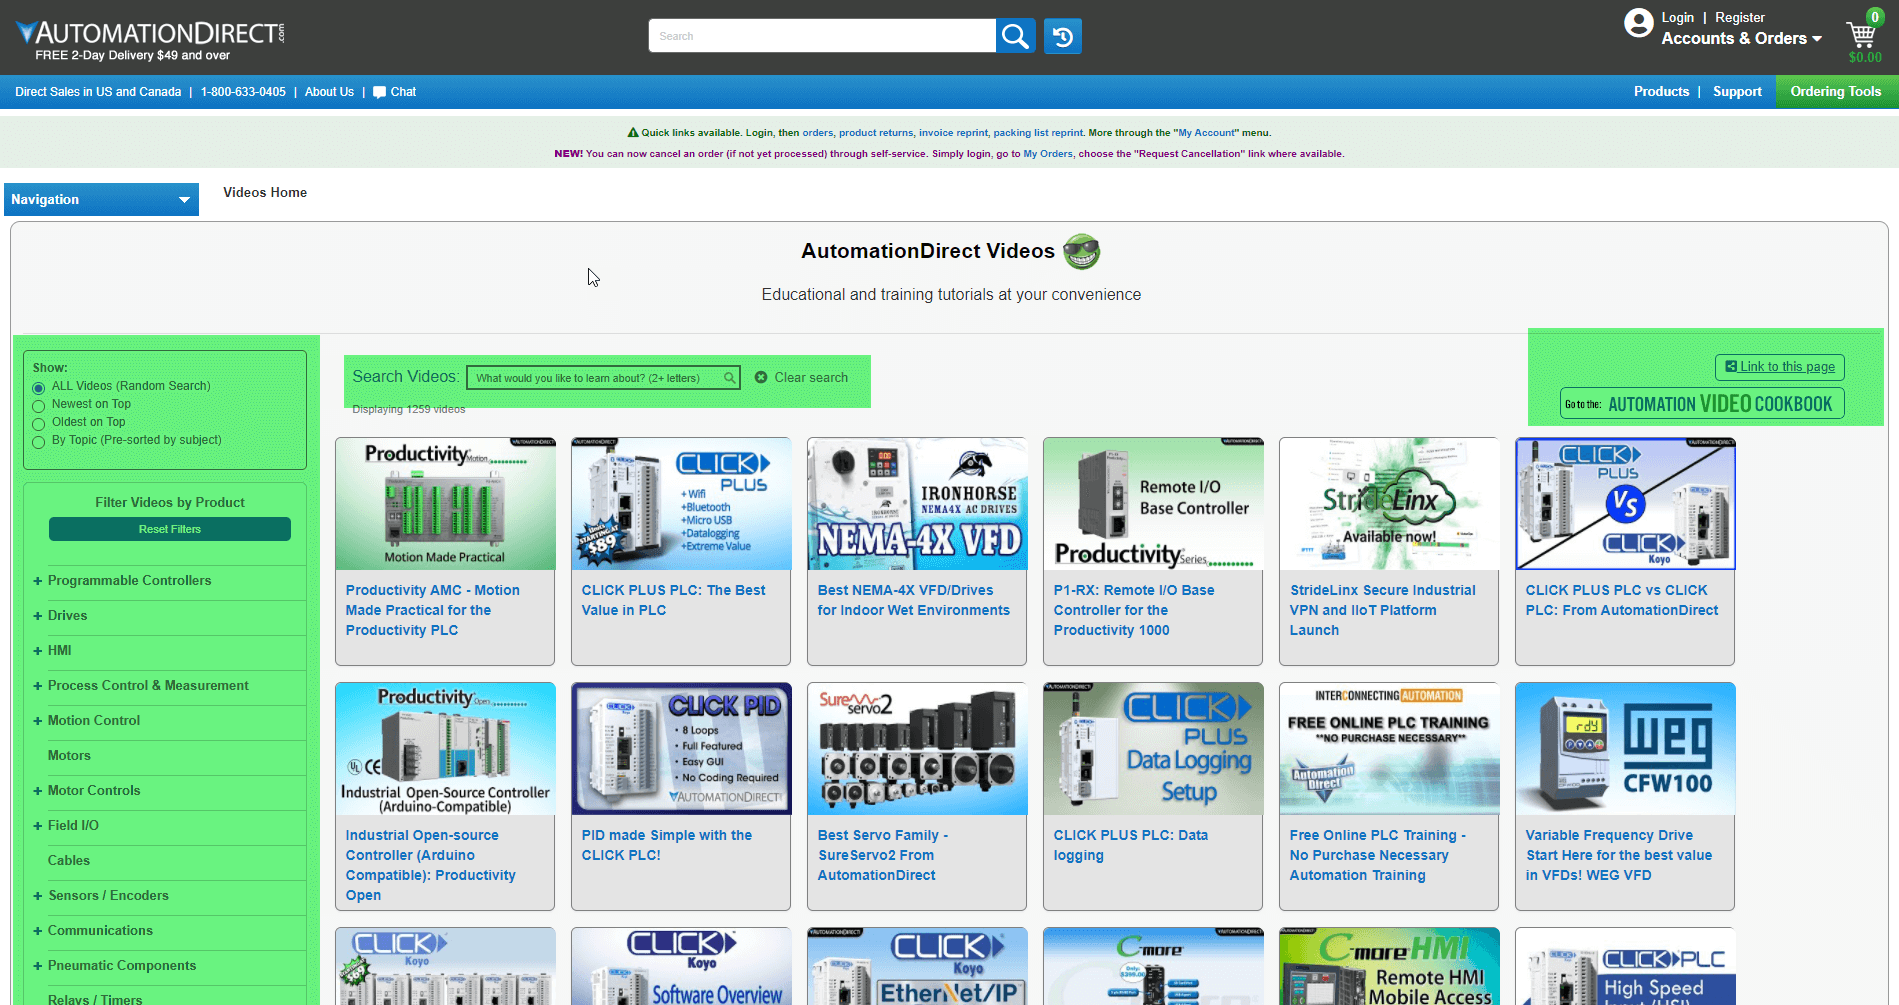Screen dimensions: 1899x1005
Task: Open the WEG CFW100 VFD video thumbnail
Action: [1624, 748]
